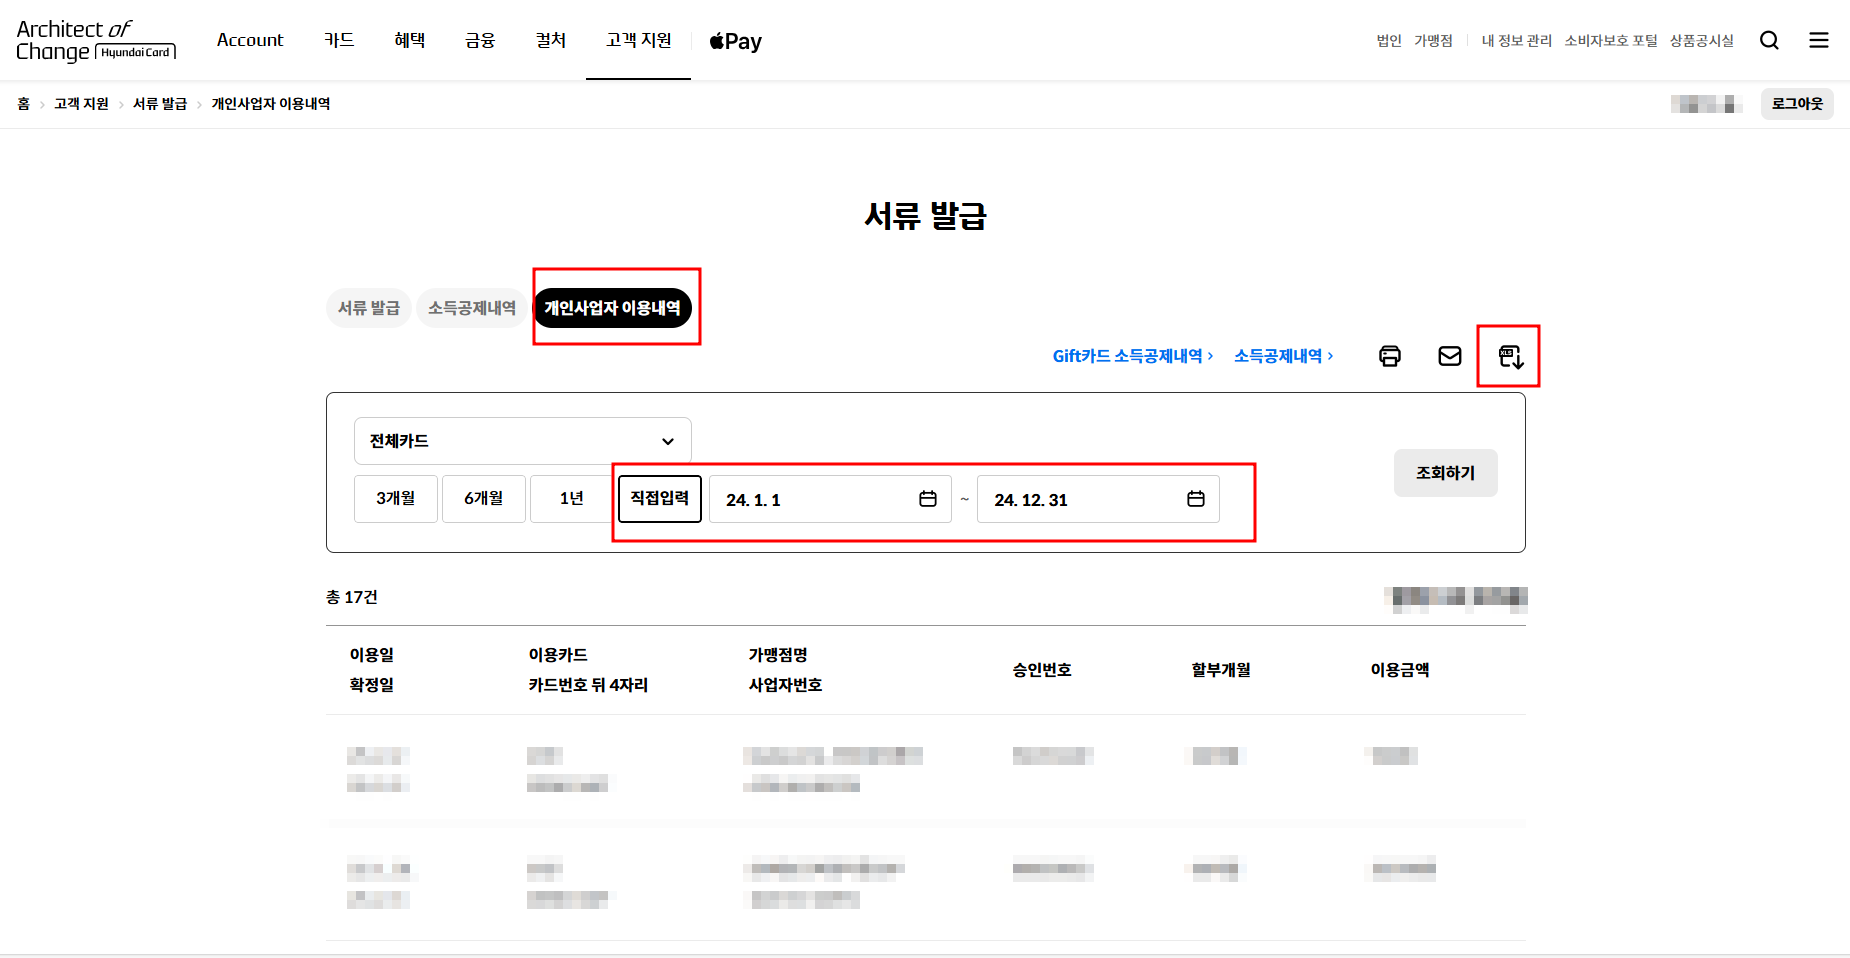
Task: Select the 3개월 period option
Action: (x=396, y=498)
